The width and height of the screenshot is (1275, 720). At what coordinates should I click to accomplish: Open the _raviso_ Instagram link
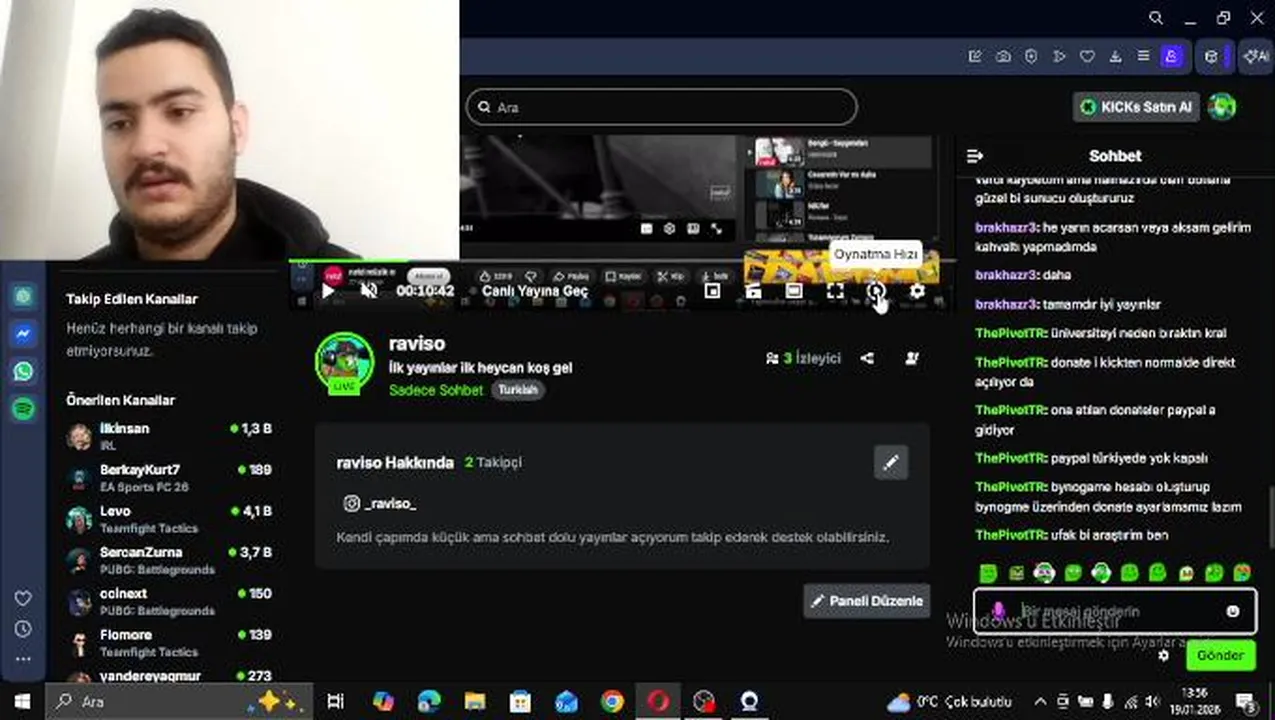380,504
